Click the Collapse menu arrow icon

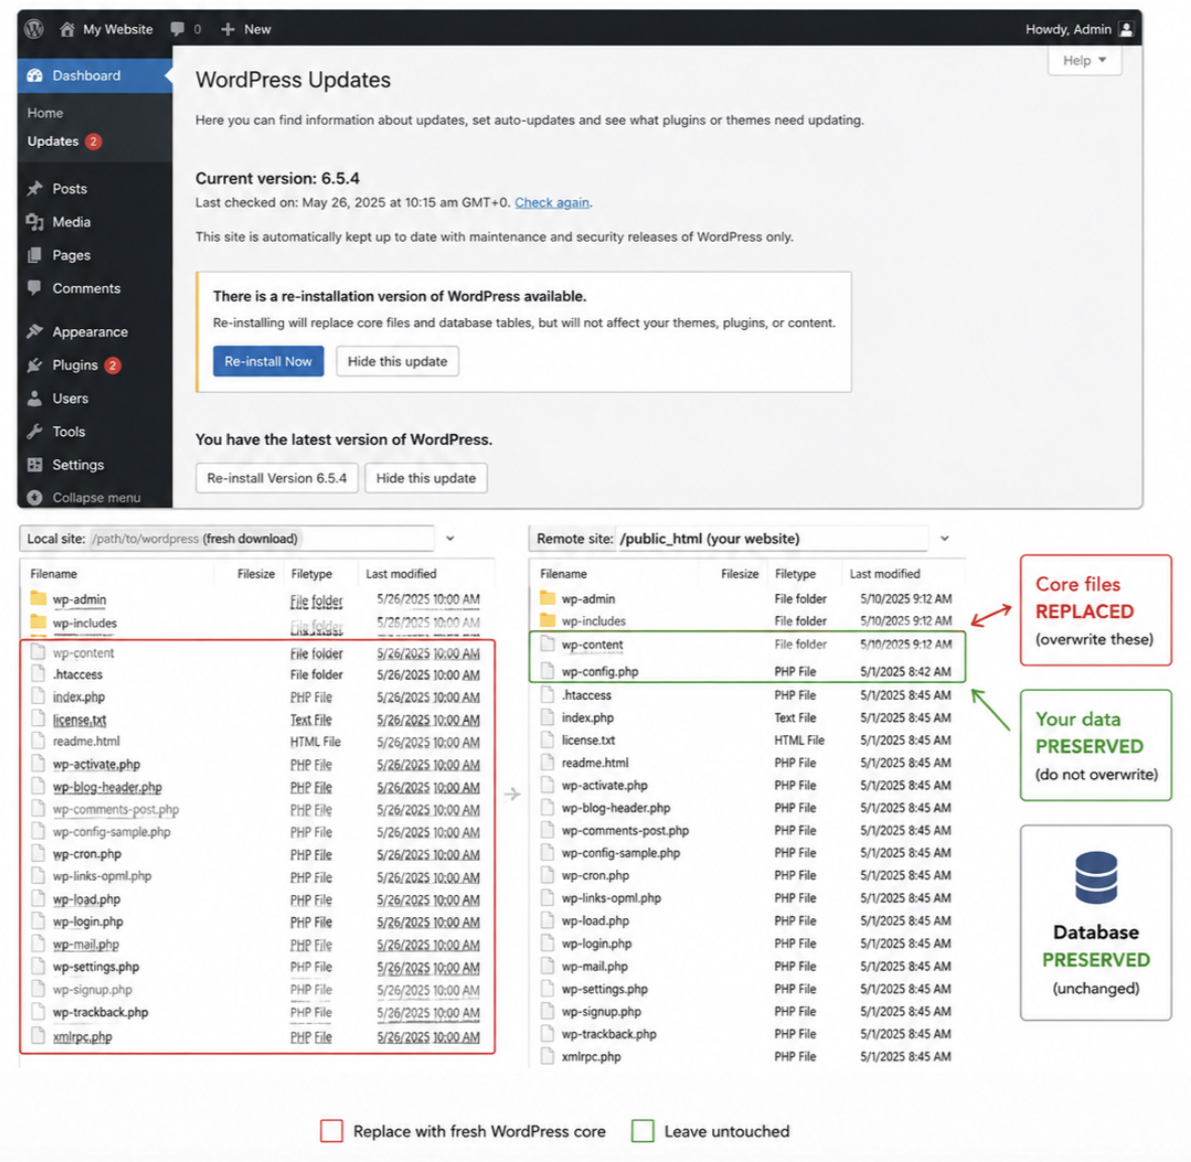point(35,497)
